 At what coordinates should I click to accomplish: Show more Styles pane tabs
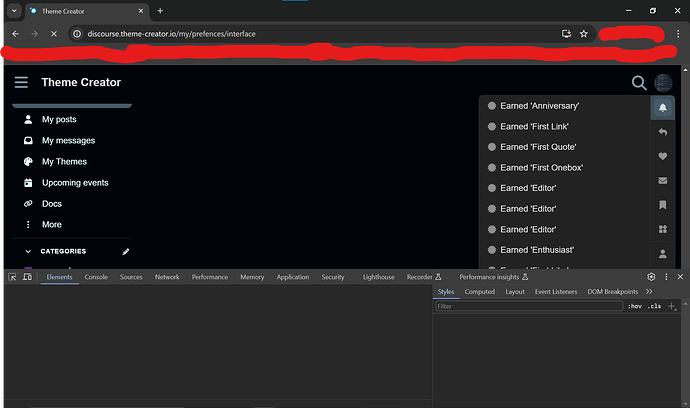tap(649, 292)
